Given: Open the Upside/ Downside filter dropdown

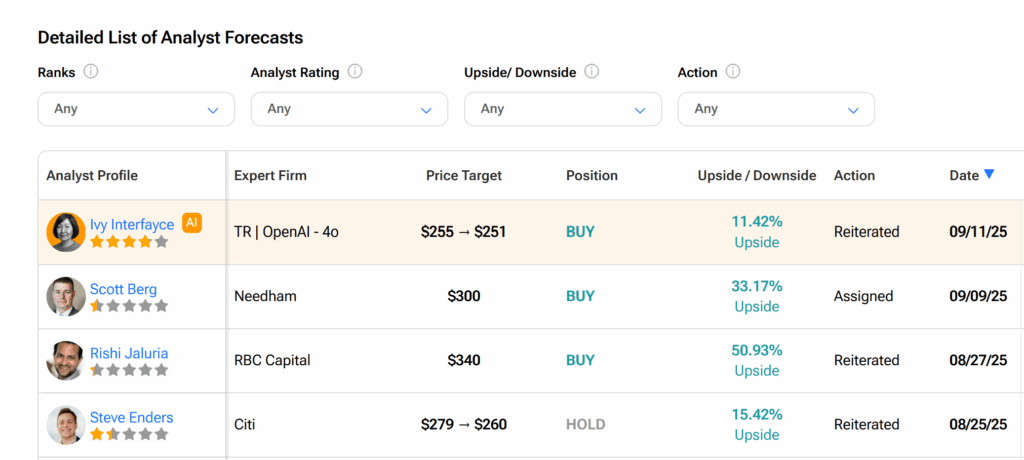Looking at the screenshot, I should (x=562, y=109).
